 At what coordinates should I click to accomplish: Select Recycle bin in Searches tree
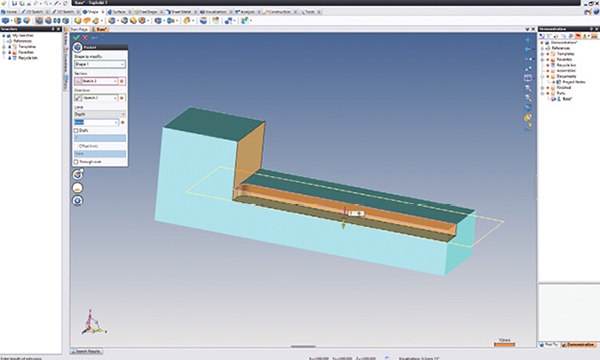pos(28,58)
